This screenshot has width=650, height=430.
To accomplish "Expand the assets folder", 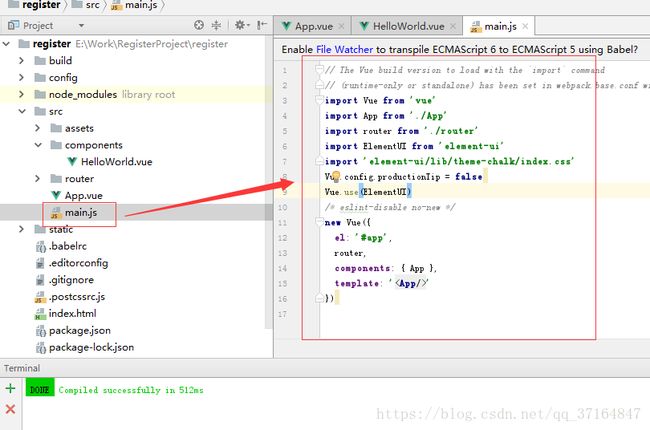I will 38,128.
